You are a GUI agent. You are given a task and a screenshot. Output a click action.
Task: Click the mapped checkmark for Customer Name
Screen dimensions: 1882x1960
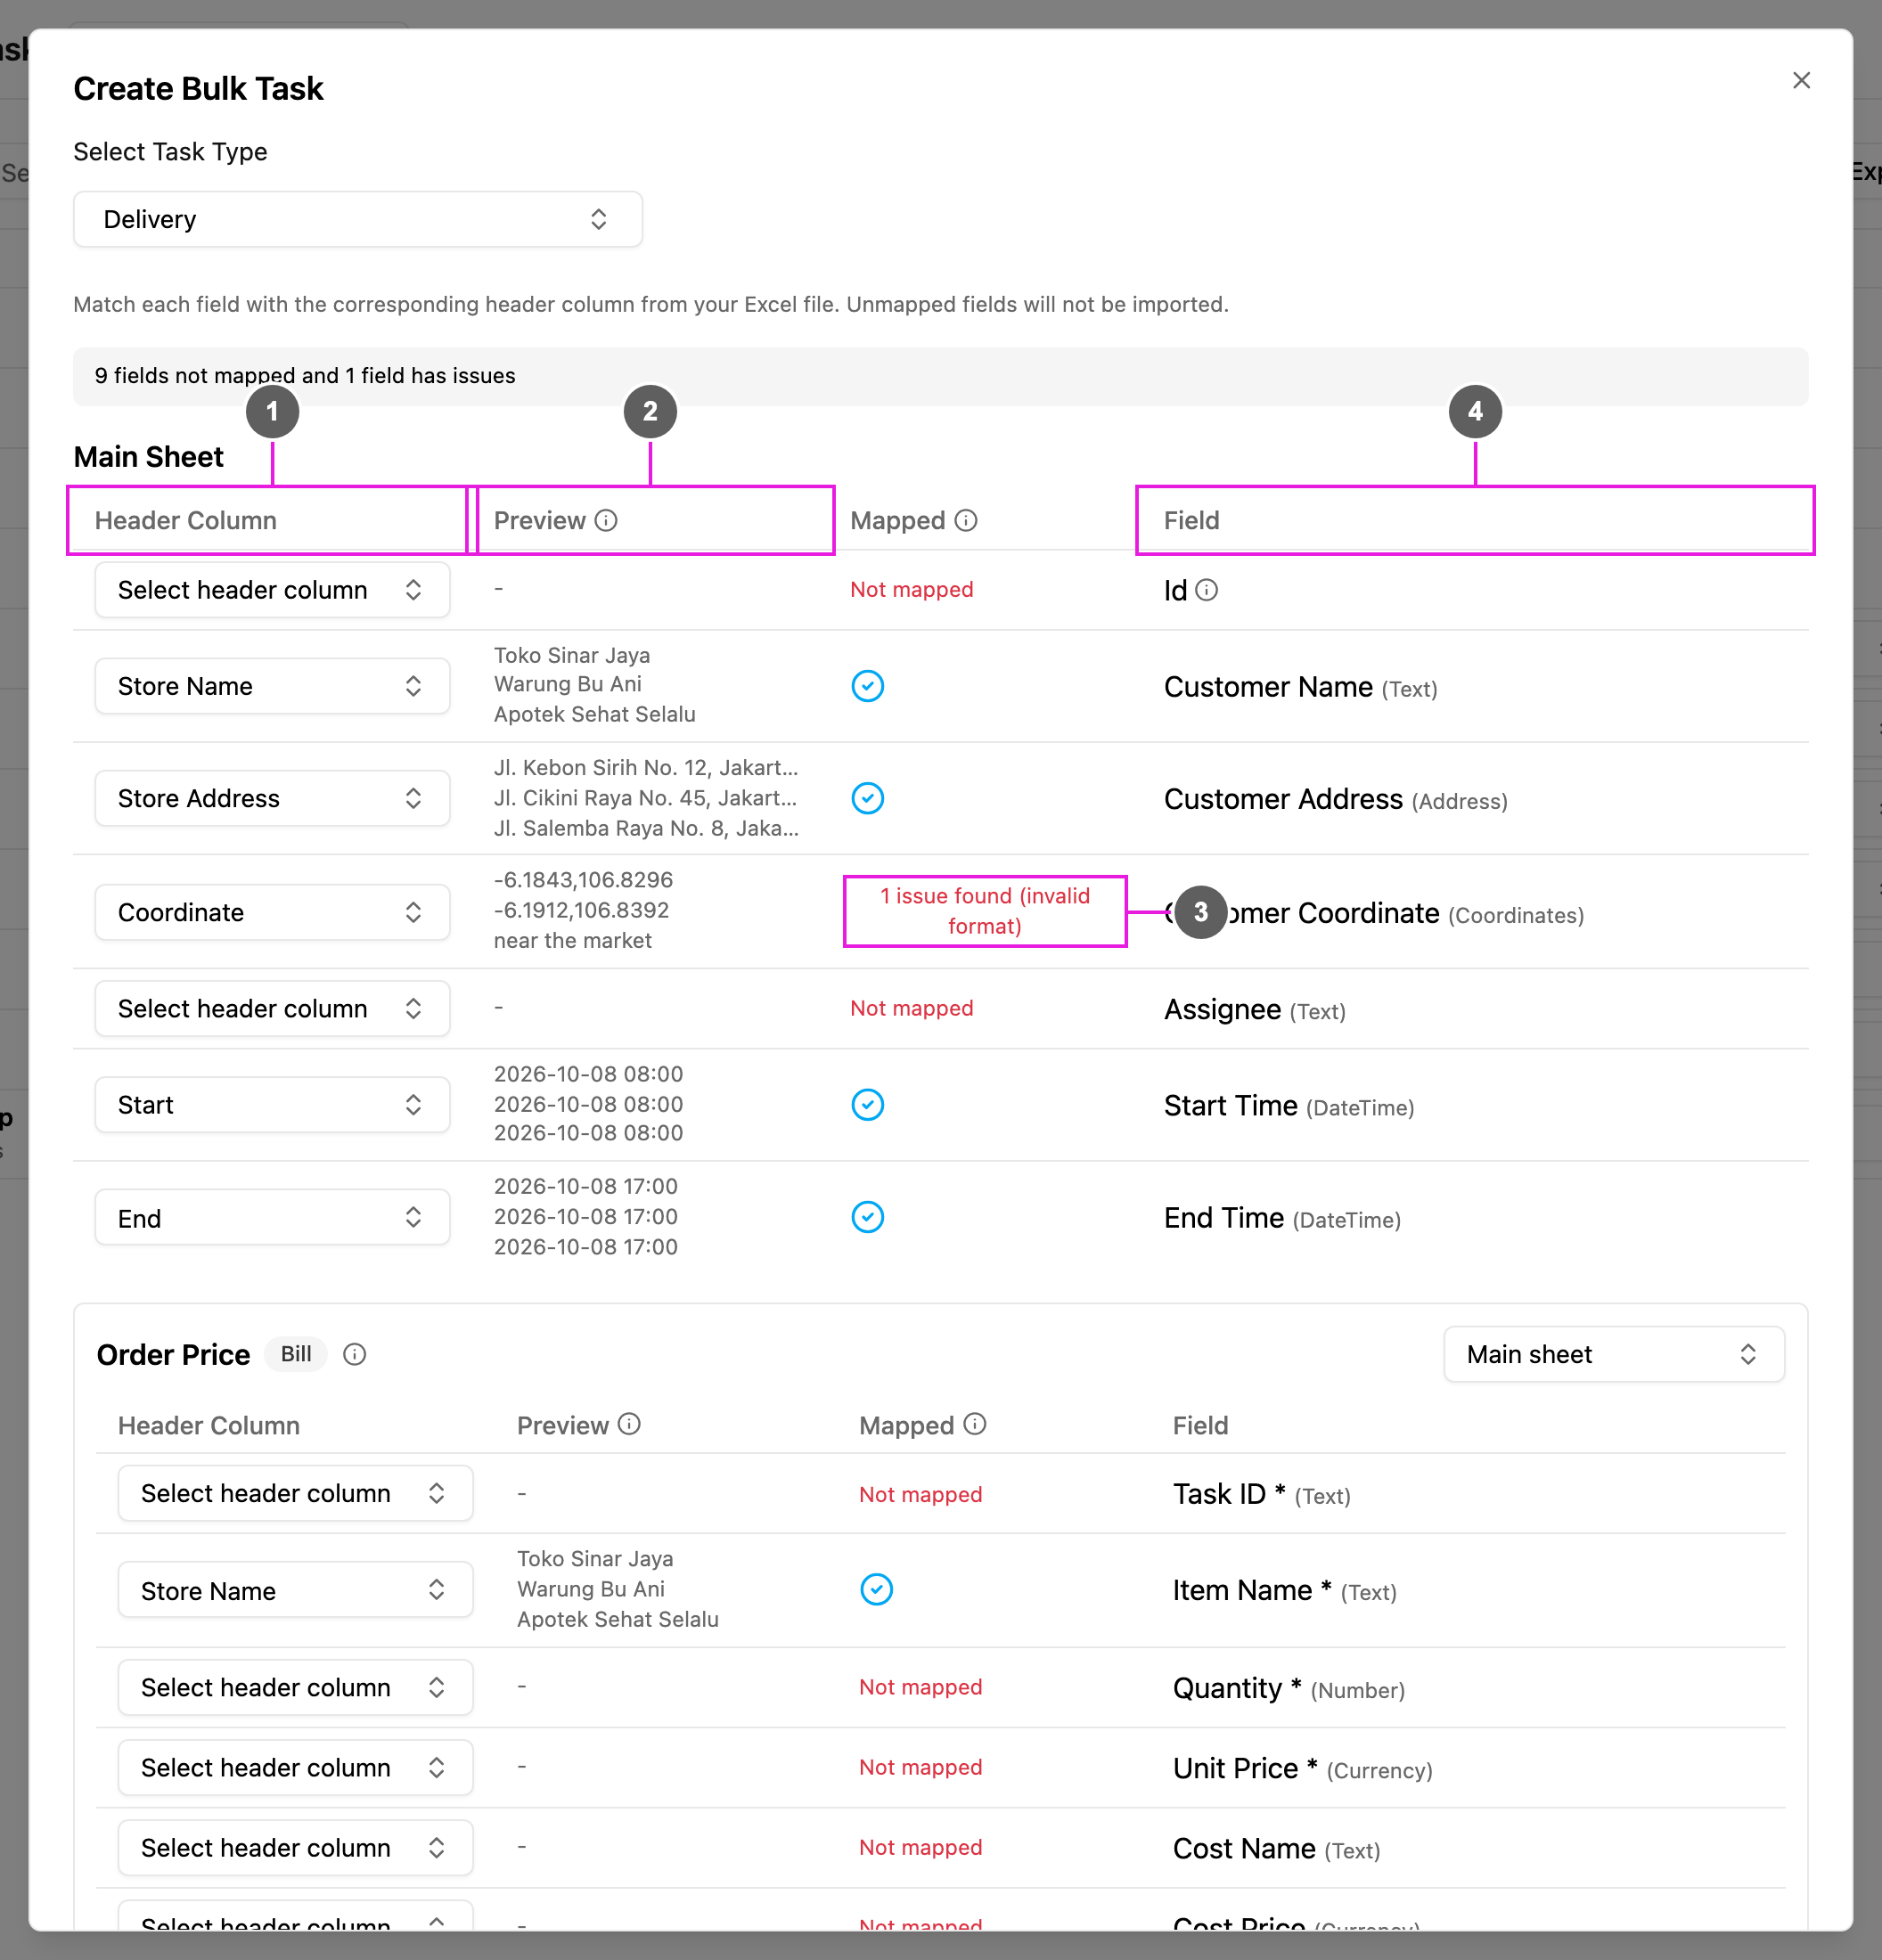point(867,686)
